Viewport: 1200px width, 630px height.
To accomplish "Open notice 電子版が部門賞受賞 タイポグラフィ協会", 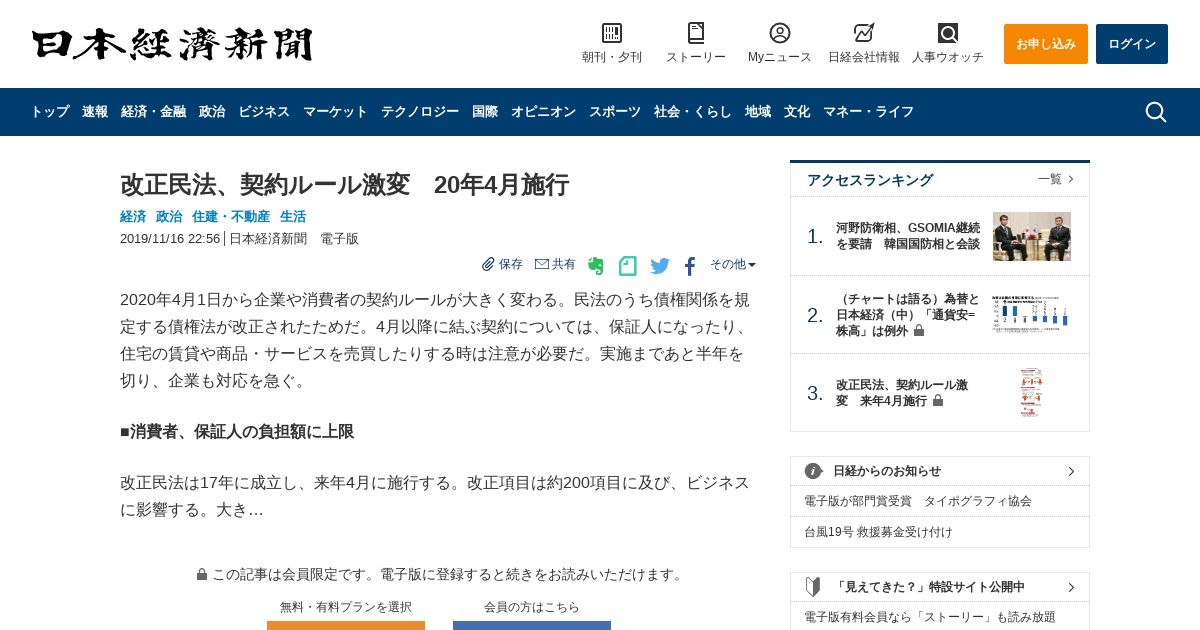I will (918, 501).
